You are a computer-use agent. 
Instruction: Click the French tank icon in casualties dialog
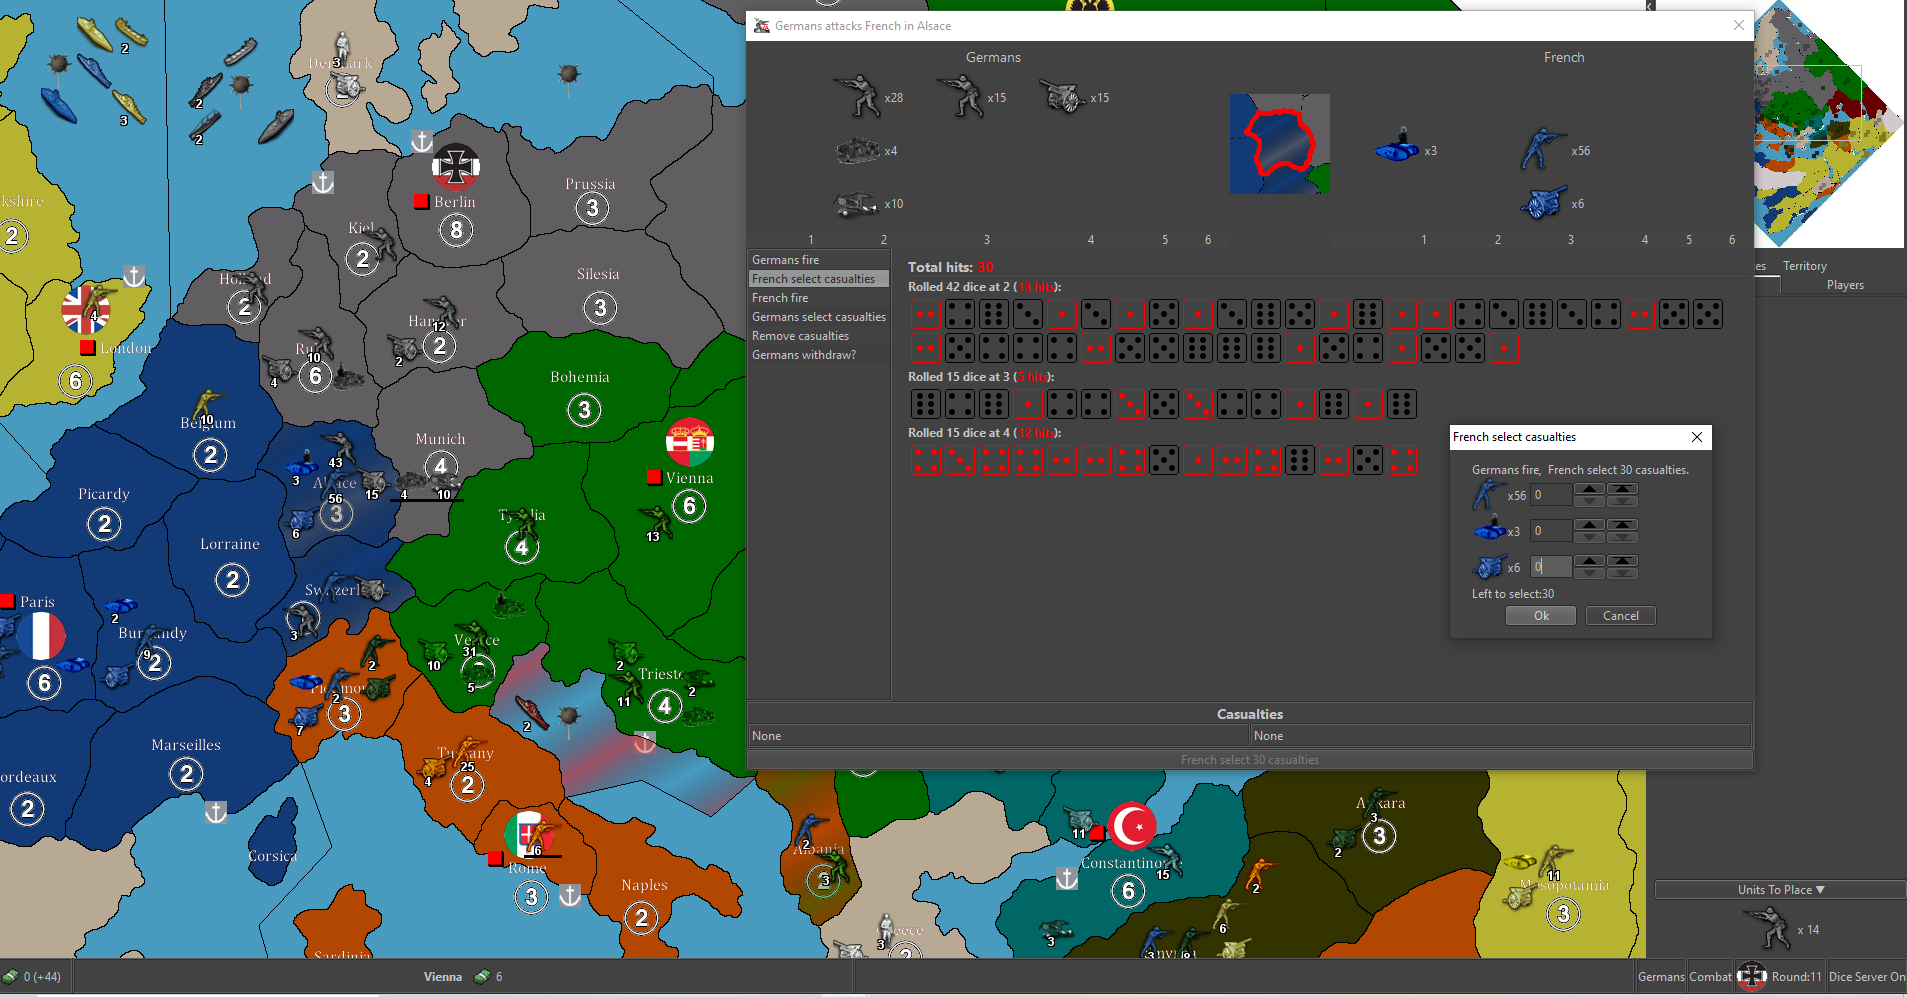pos(1488,530)
